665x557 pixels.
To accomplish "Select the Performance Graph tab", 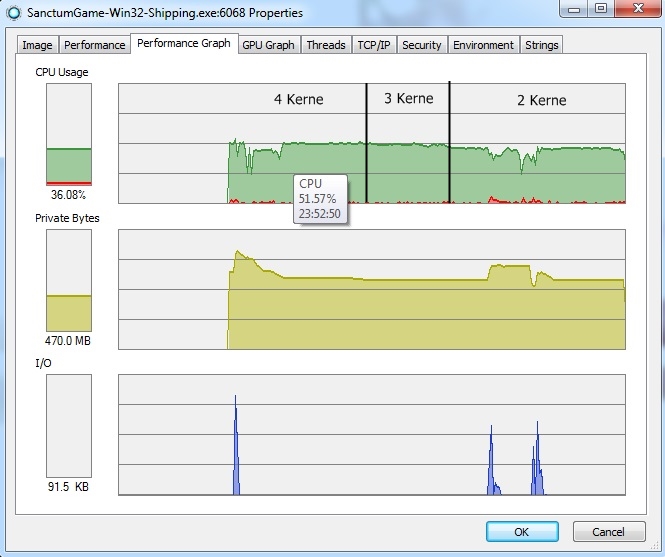I will coord(184,43).
